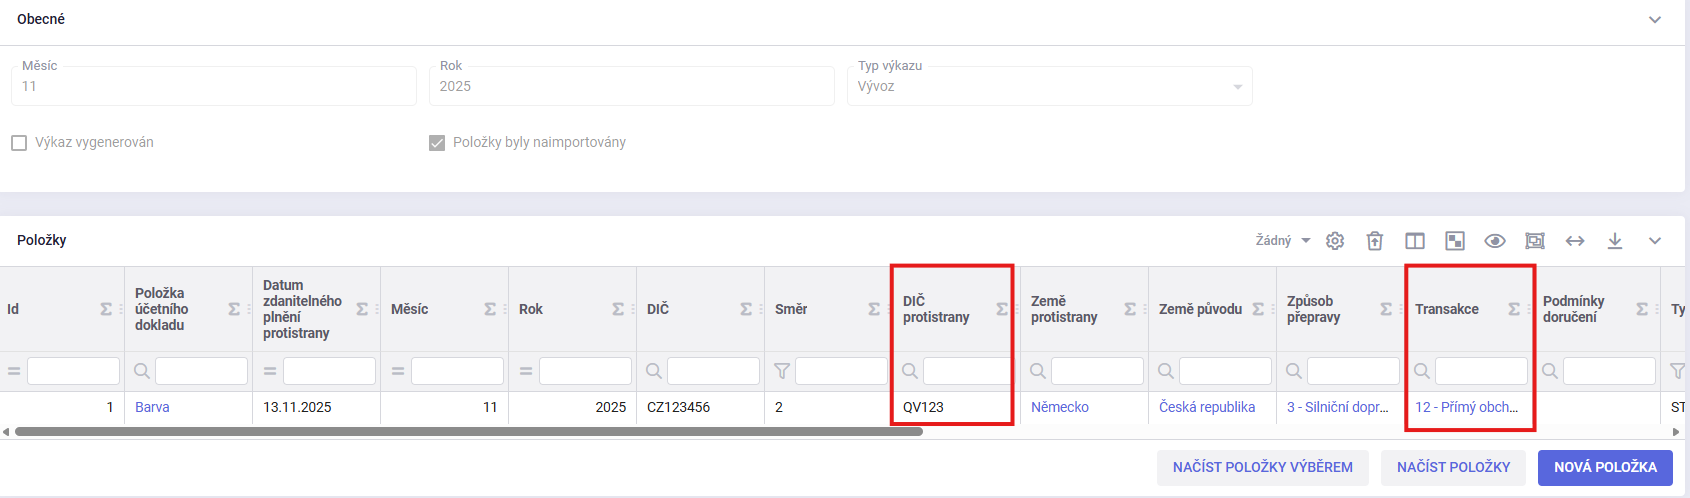Click the sum icon in Transakce column header
Image resolution: width=1690 pixels, height=498 pixels.
click(1514, 310)
